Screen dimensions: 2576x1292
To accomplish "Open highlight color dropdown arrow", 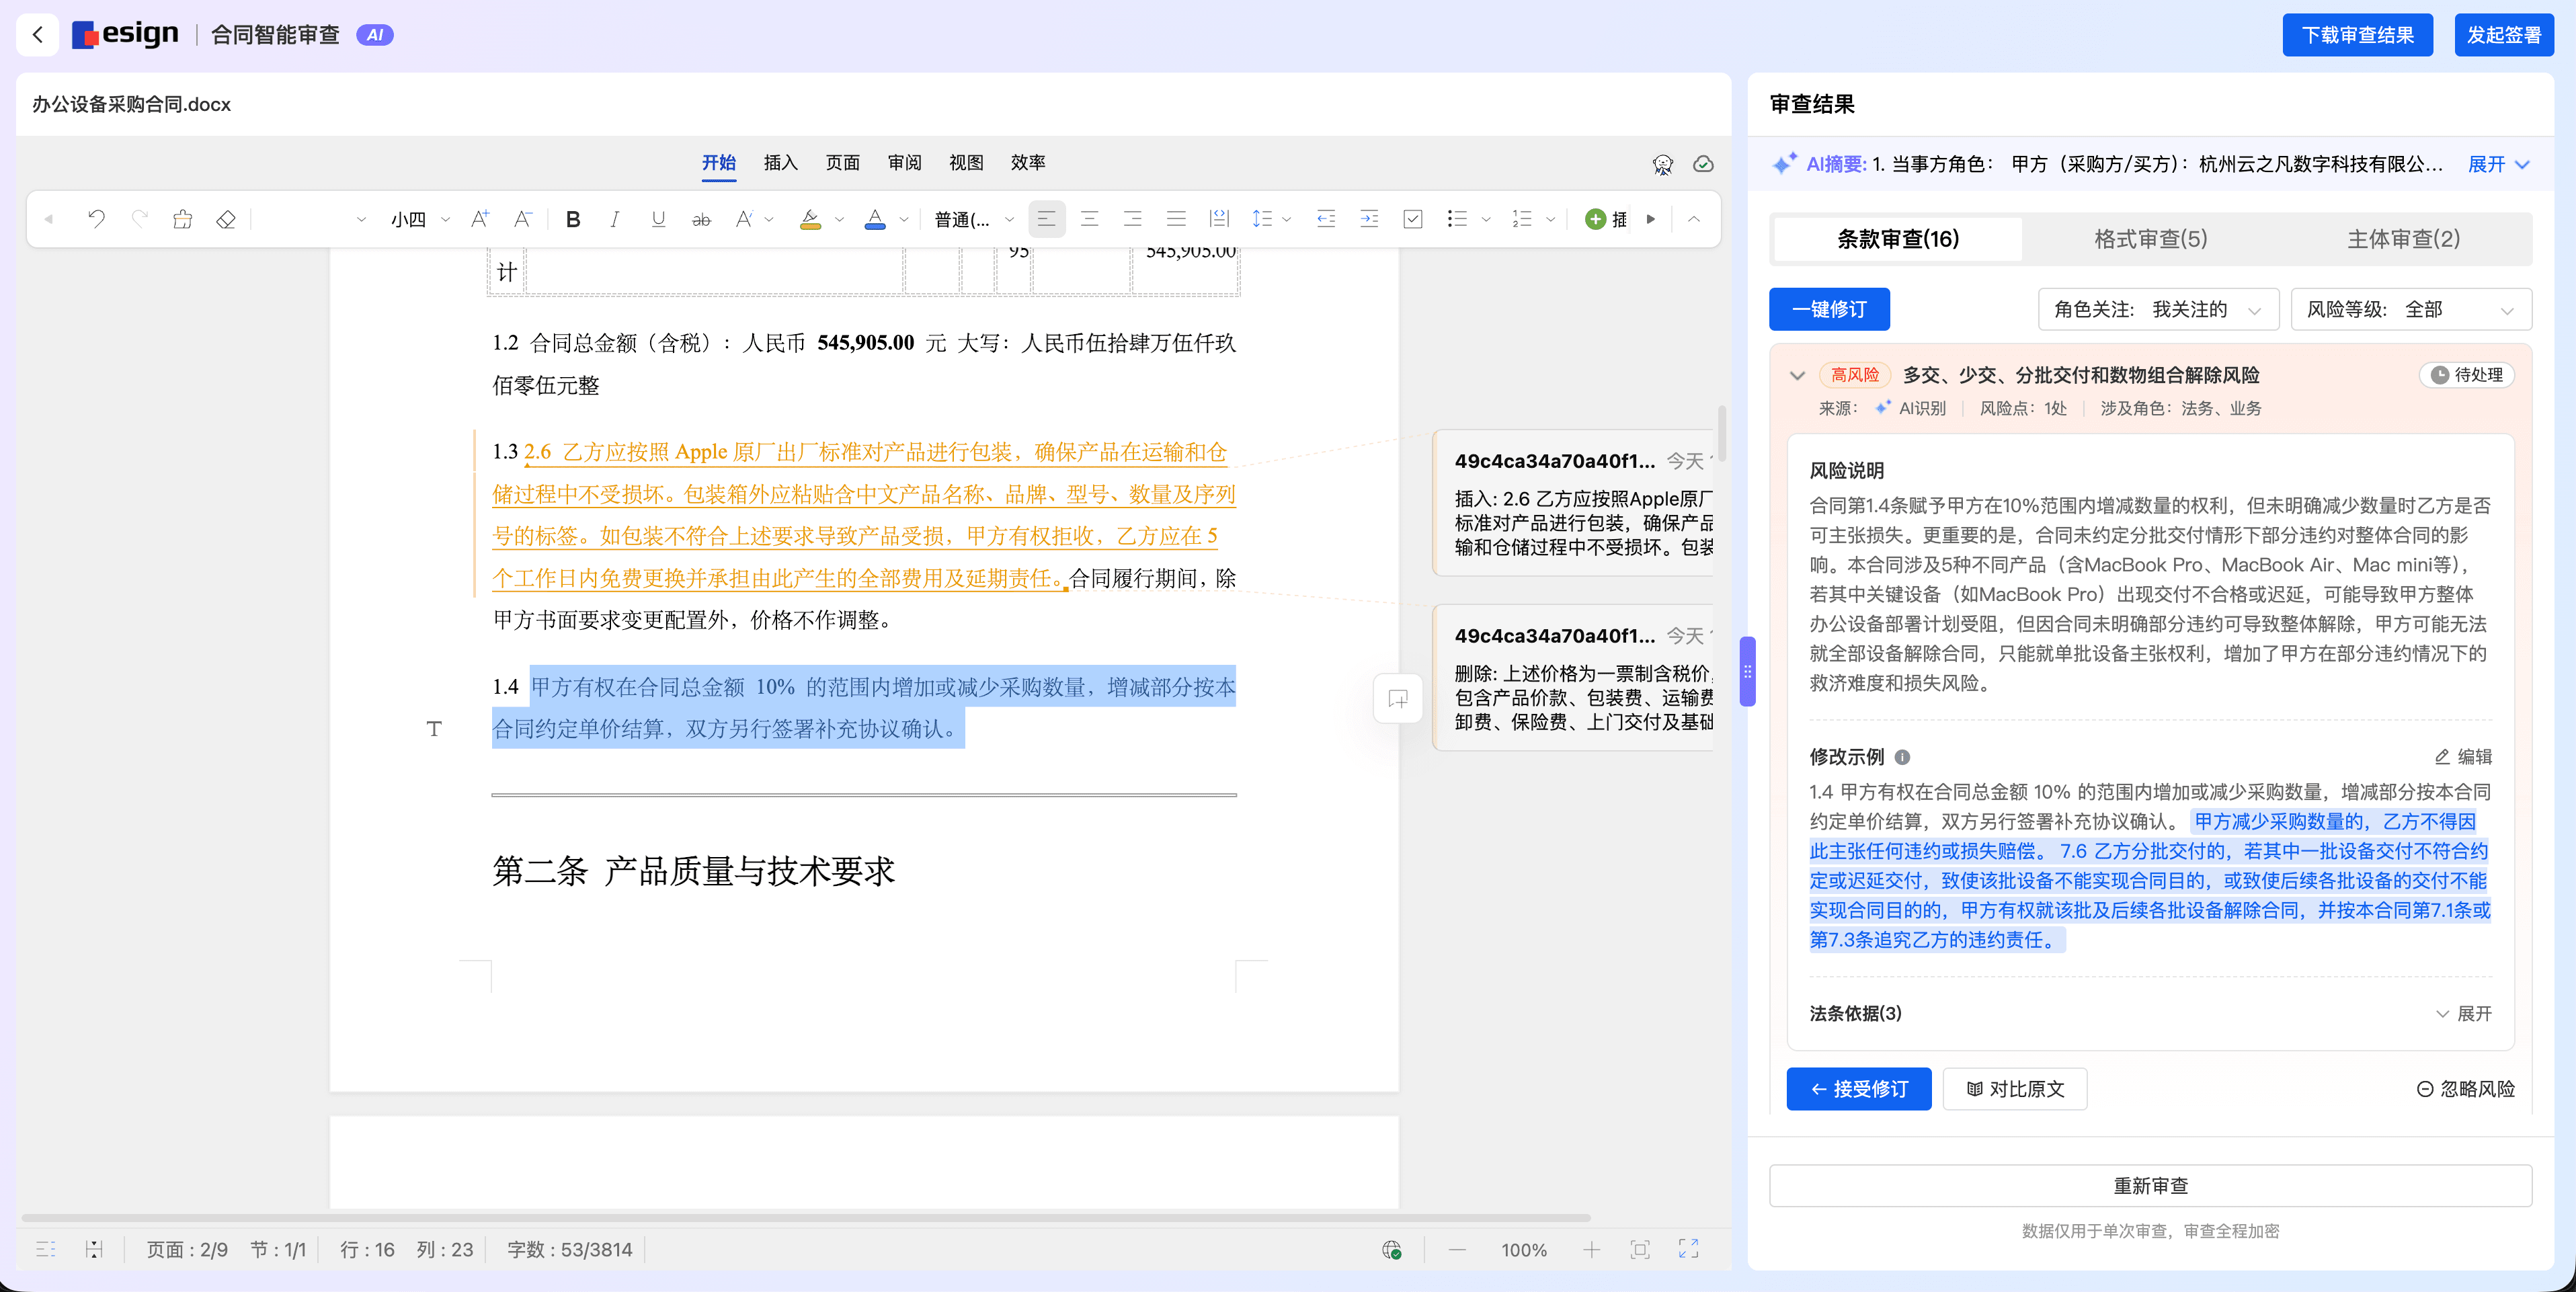I will 839,220.
